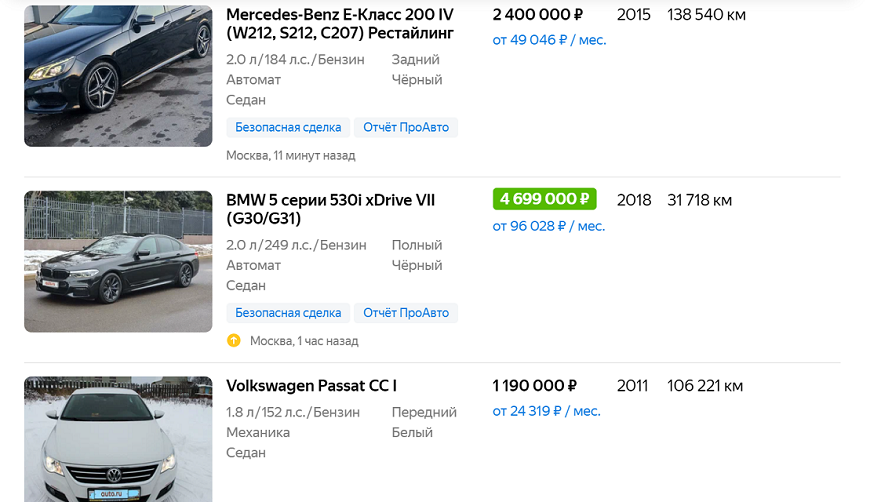Click the Mercedes "Отчёт ПроАвто" badge
Viewport: 870px width, 502px height.
pyautogui.click(x=406, y=127)
